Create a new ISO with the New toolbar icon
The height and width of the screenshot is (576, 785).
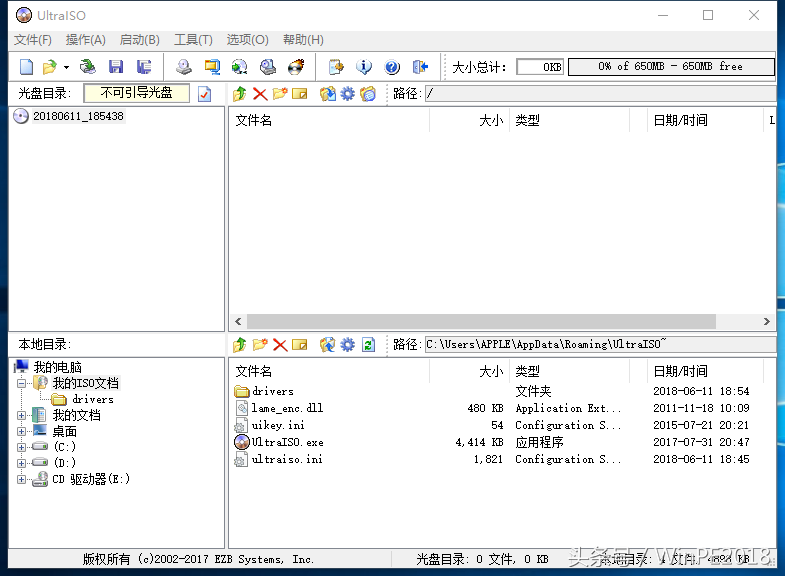26,67
